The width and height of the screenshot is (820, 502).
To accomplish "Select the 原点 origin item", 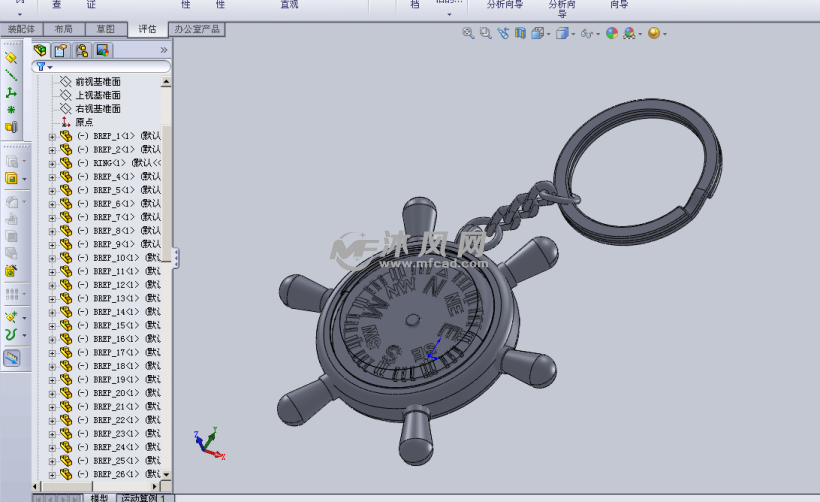I will (x=84, y=122).
